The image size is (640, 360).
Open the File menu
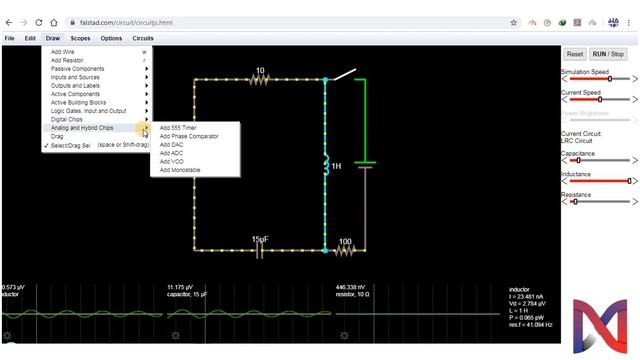[9, 38]
